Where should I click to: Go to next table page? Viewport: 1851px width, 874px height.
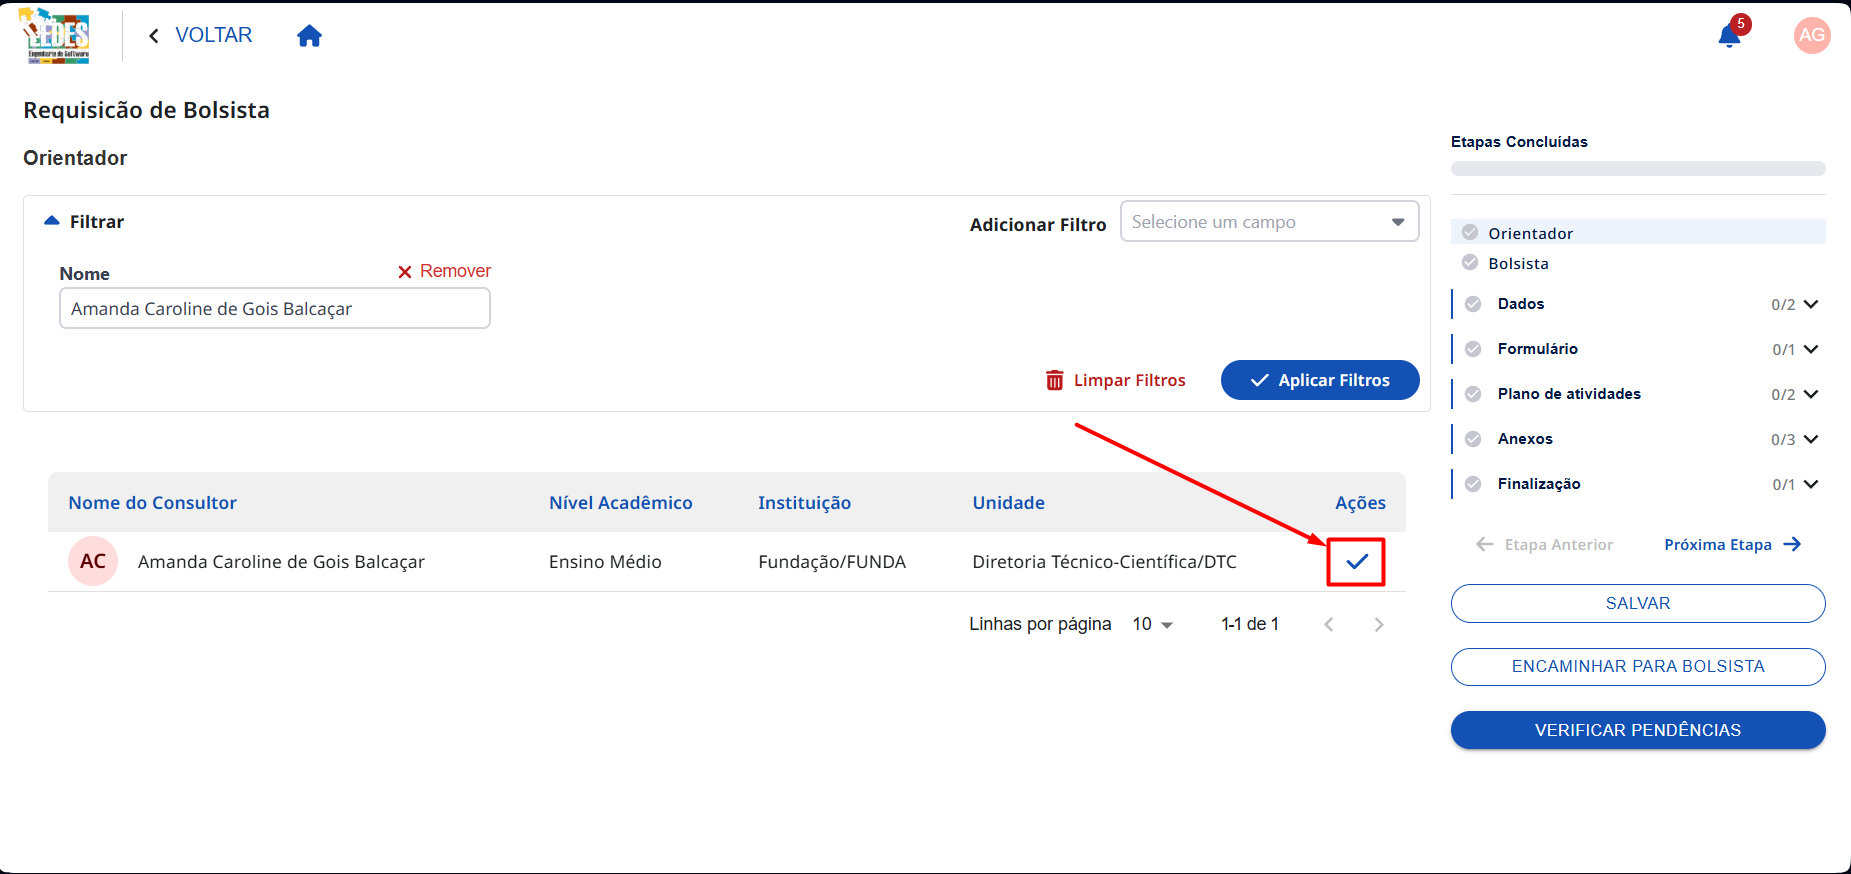point(1379,624)
